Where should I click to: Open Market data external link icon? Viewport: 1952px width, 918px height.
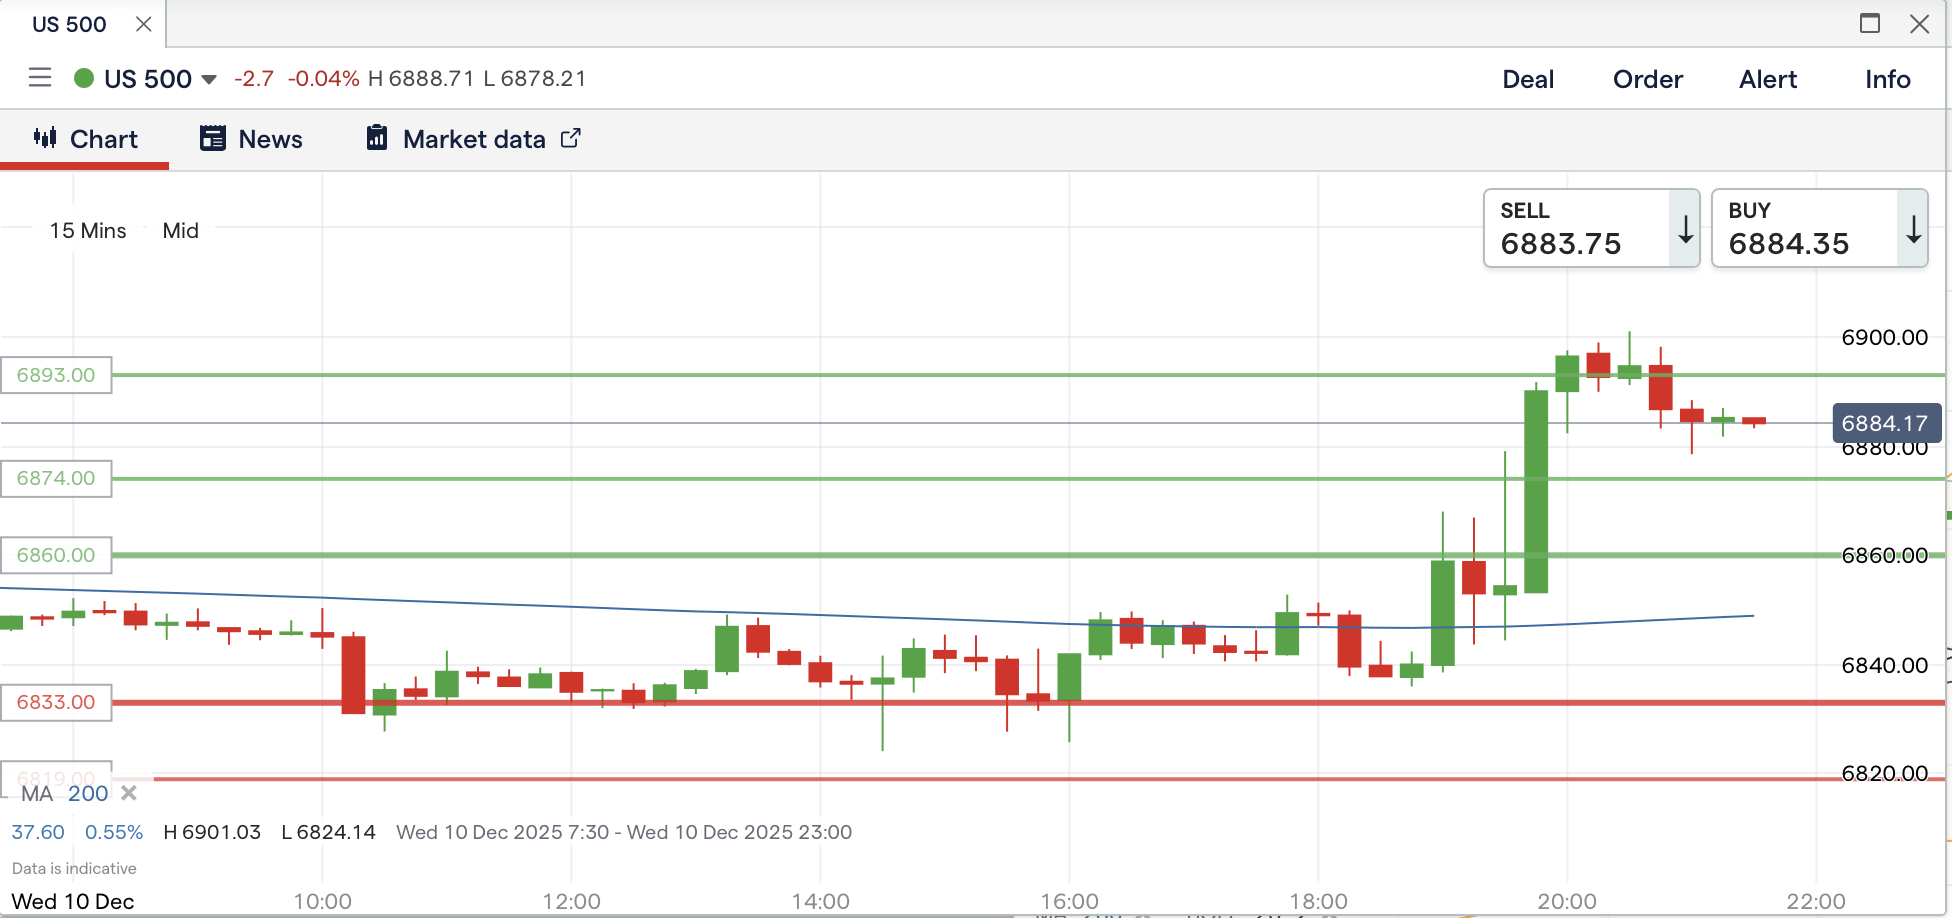570,138
